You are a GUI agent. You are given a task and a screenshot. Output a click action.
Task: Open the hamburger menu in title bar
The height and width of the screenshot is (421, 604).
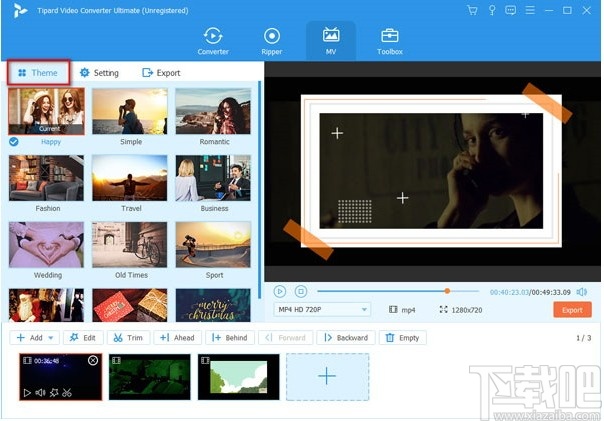tap(530, 10)
